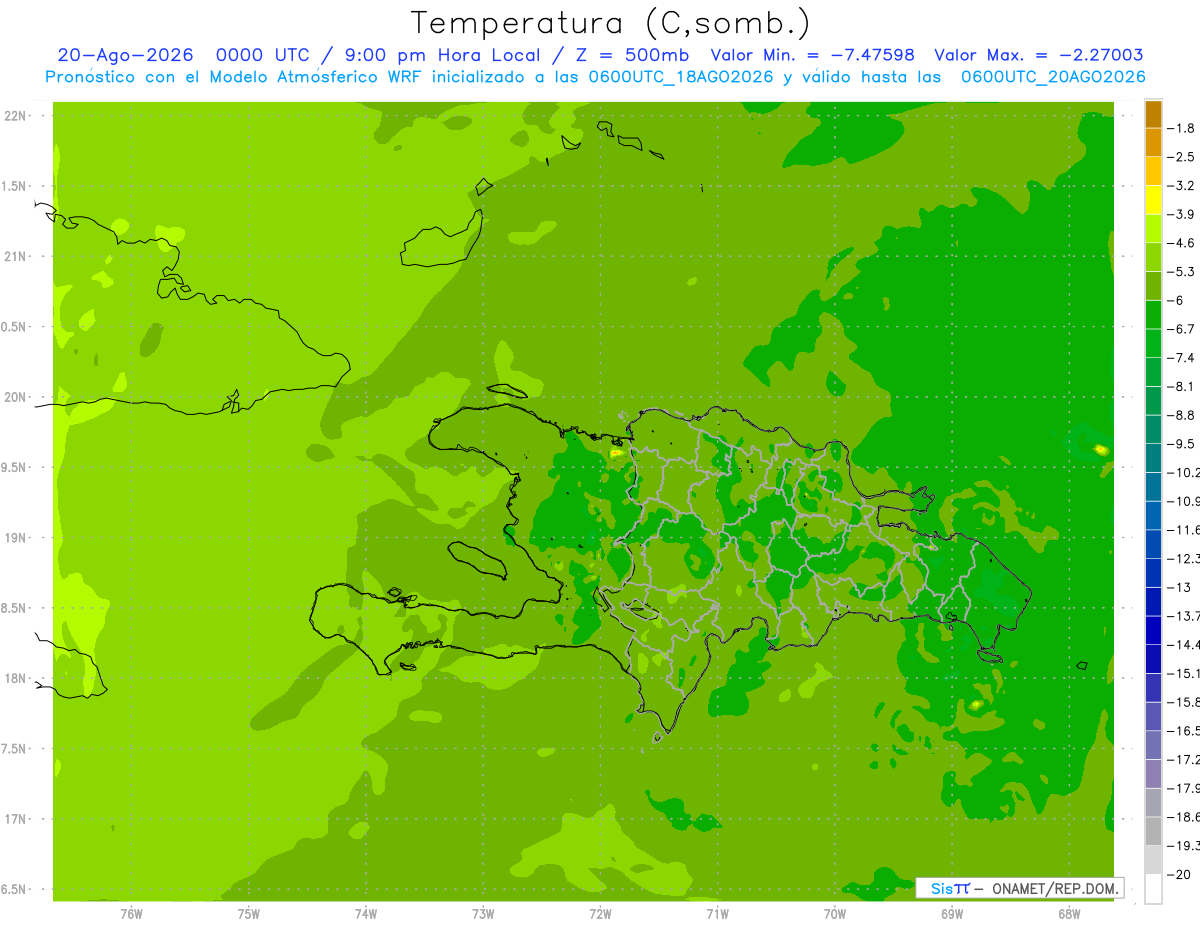Click legend swatch between -1.8 and -2.5

1153,143
